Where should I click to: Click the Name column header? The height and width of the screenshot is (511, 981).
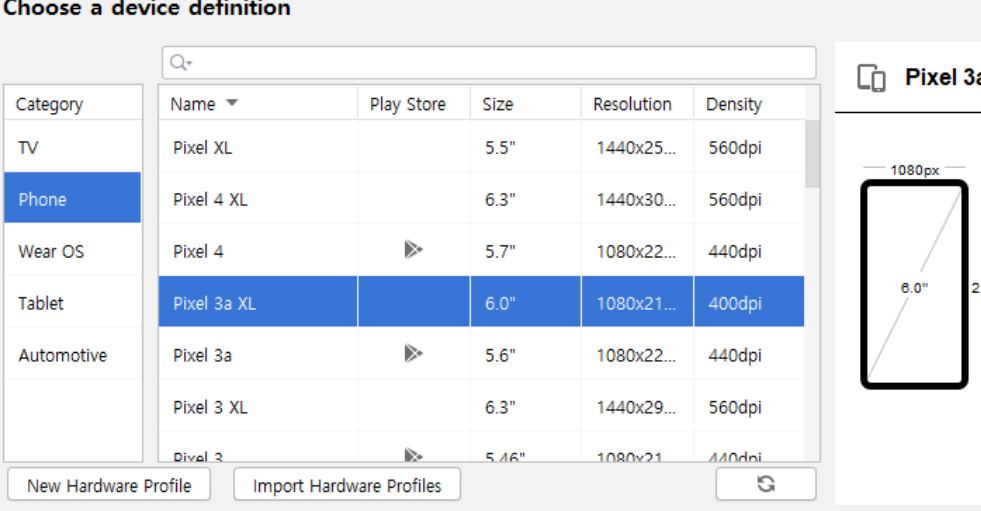tap(258, 104)
